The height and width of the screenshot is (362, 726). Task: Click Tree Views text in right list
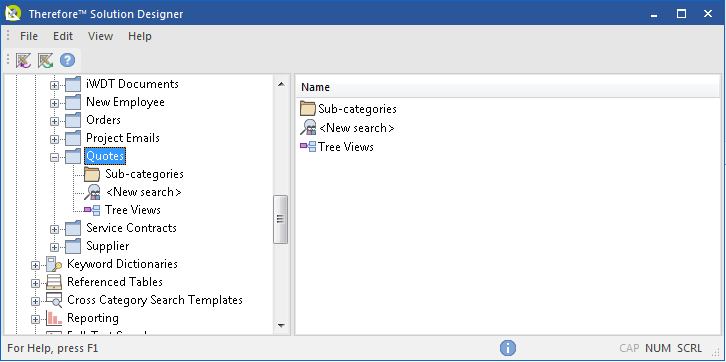coord(346,147)
